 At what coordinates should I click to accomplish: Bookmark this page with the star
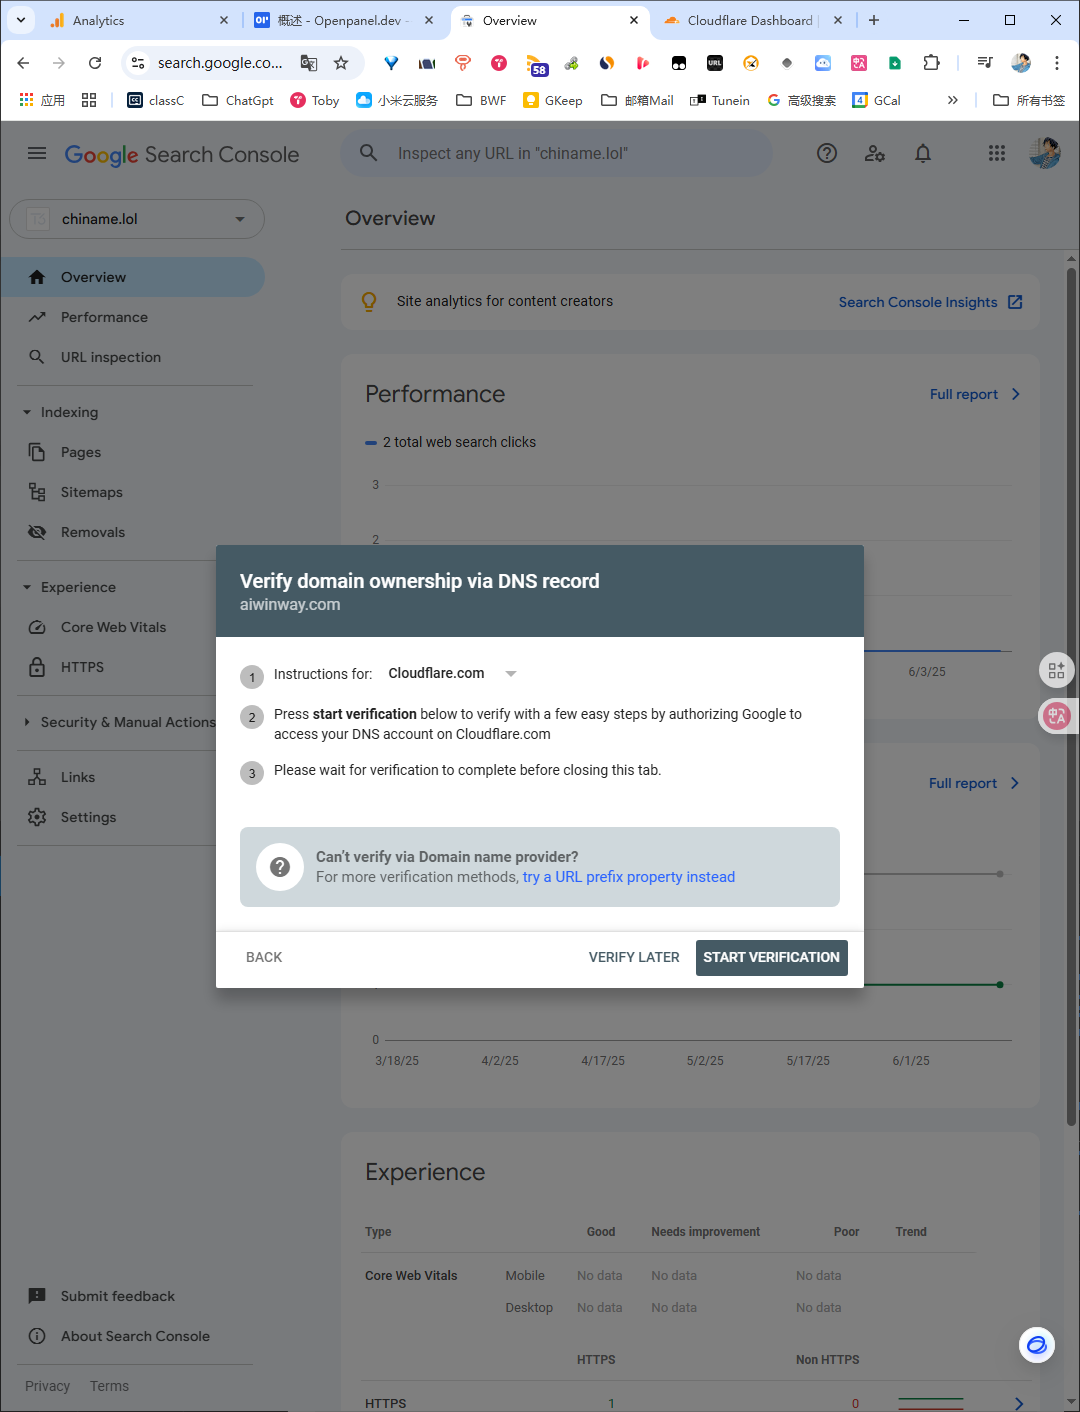(x=341, y=63)
